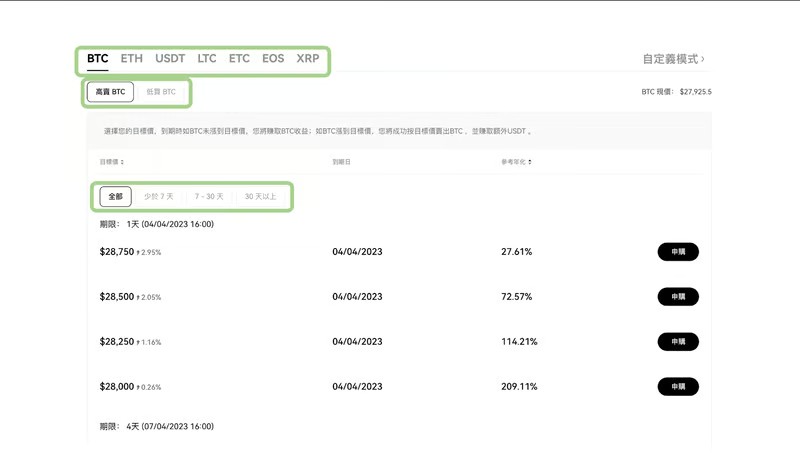
Task: Switch to the USDT tab
Action: pos(170,59)
